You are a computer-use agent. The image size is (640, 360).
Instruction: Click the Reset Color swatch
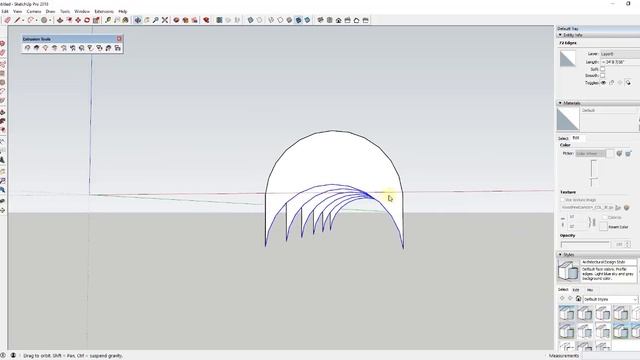[x=603, y=227]
